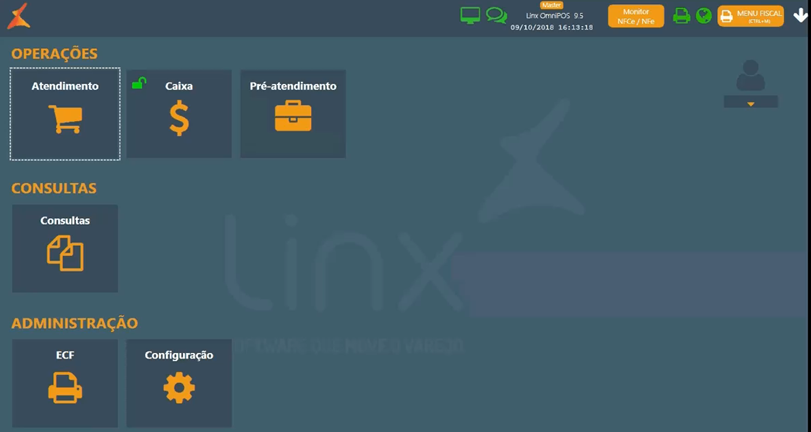Click the ADMINISTRAÇÃO section heading
The width and height of the screenshot is (811, 432).
(74, 323)
